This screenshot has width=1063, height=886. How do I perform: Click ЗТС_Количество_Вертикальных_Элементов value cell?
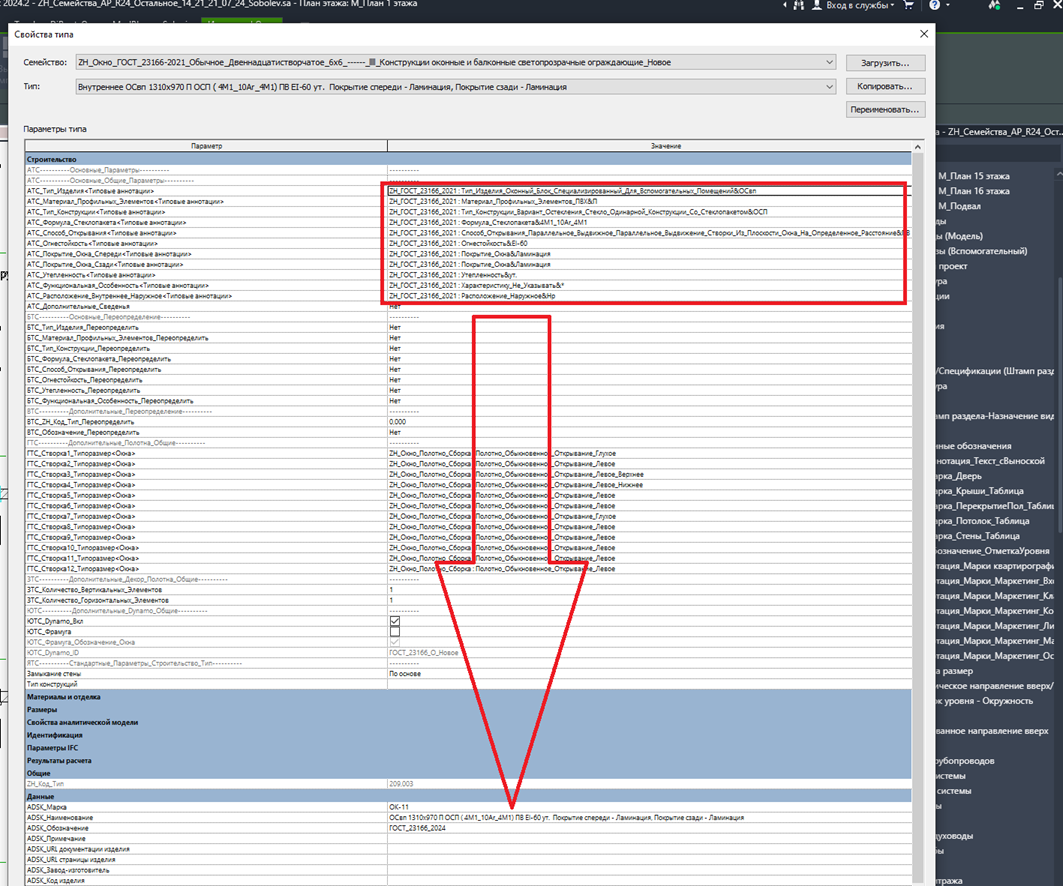649,590
